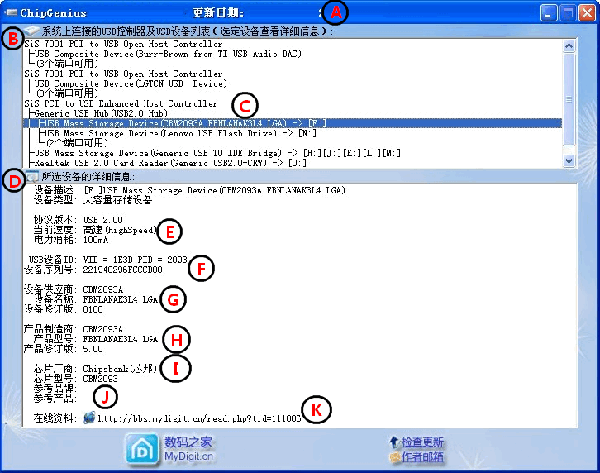The width and height of the screenshot is (600, 473).
Task: Click the 设备修订版 0100 line
Action: coord(63,309)
